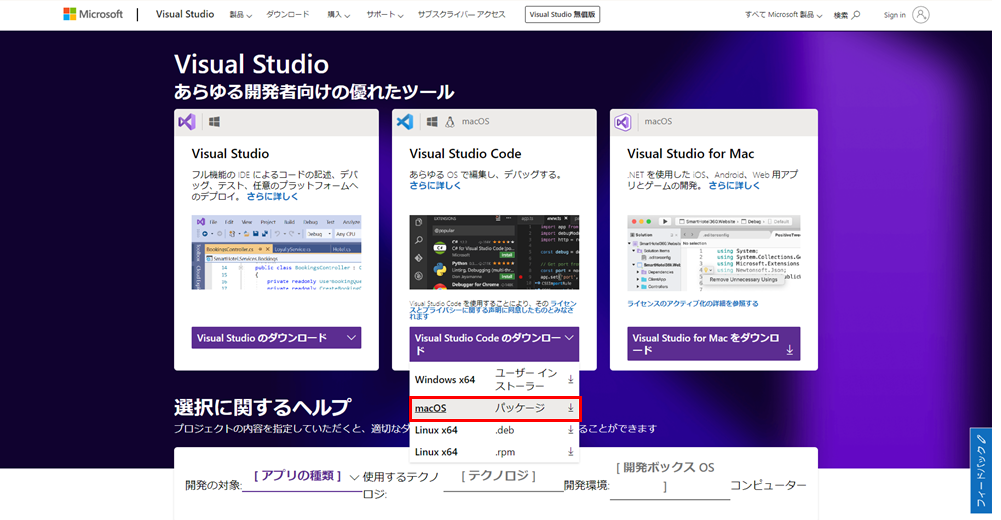Expand すべて Microsoft 製品 dropdown

pos(783,15)
